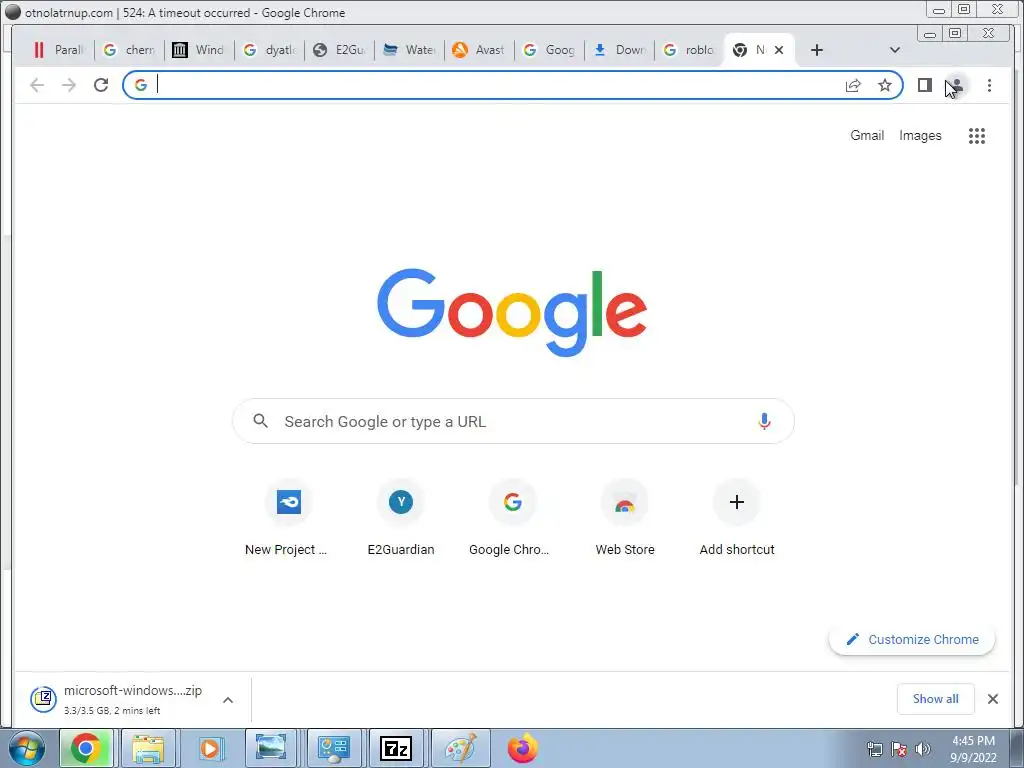Click the network tray icon
The width and height of the screenshot is (1024, 768).
pyautogui.click(x=874, y=749)
